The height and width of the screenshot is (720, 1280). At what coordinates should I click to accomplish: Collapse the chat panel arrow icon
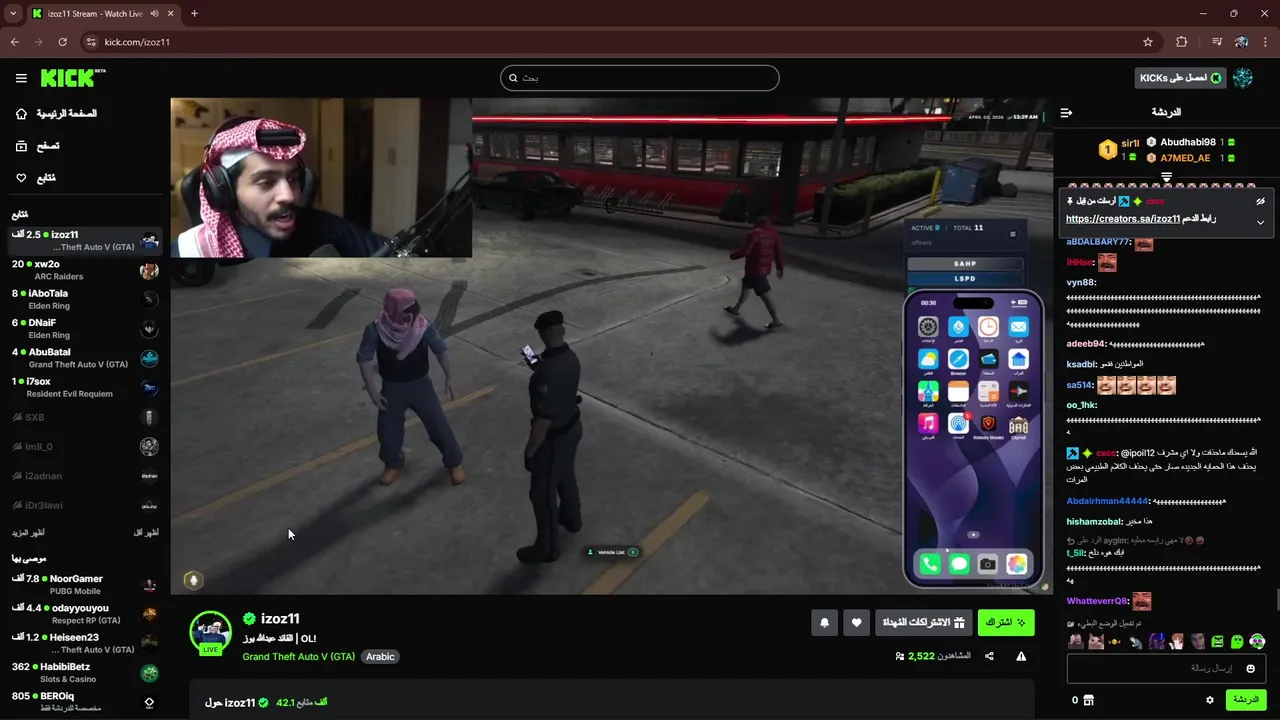click(1066, 113)
